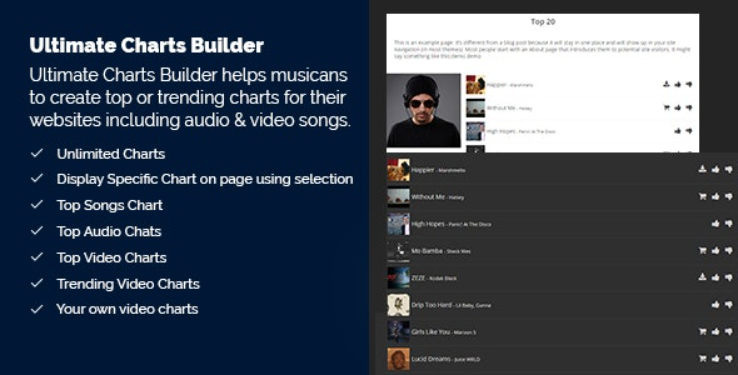The height and width of the screenshot is (375, 738).
Task: Download the ZEZE track
Action: [702, 278]
